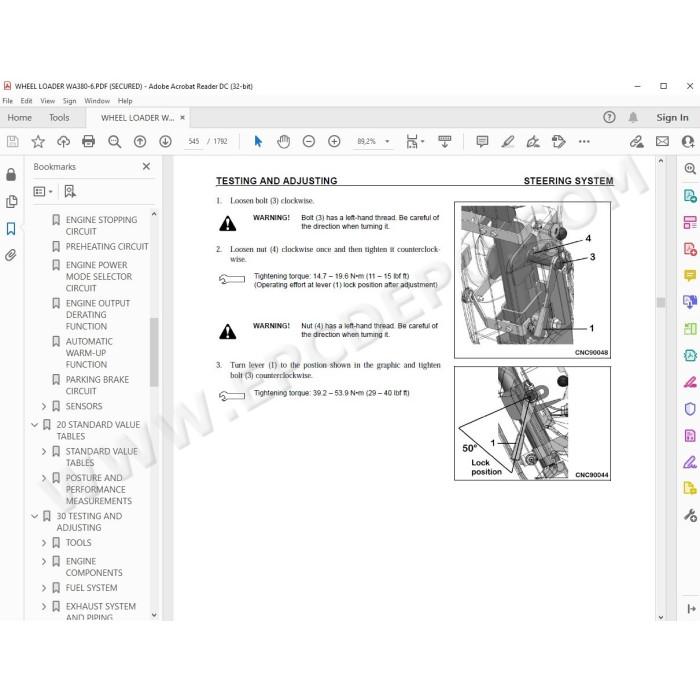Expand the ENGINE COMPONENTS bookmark
The image size is (700, 700).
tap(44, 562)
